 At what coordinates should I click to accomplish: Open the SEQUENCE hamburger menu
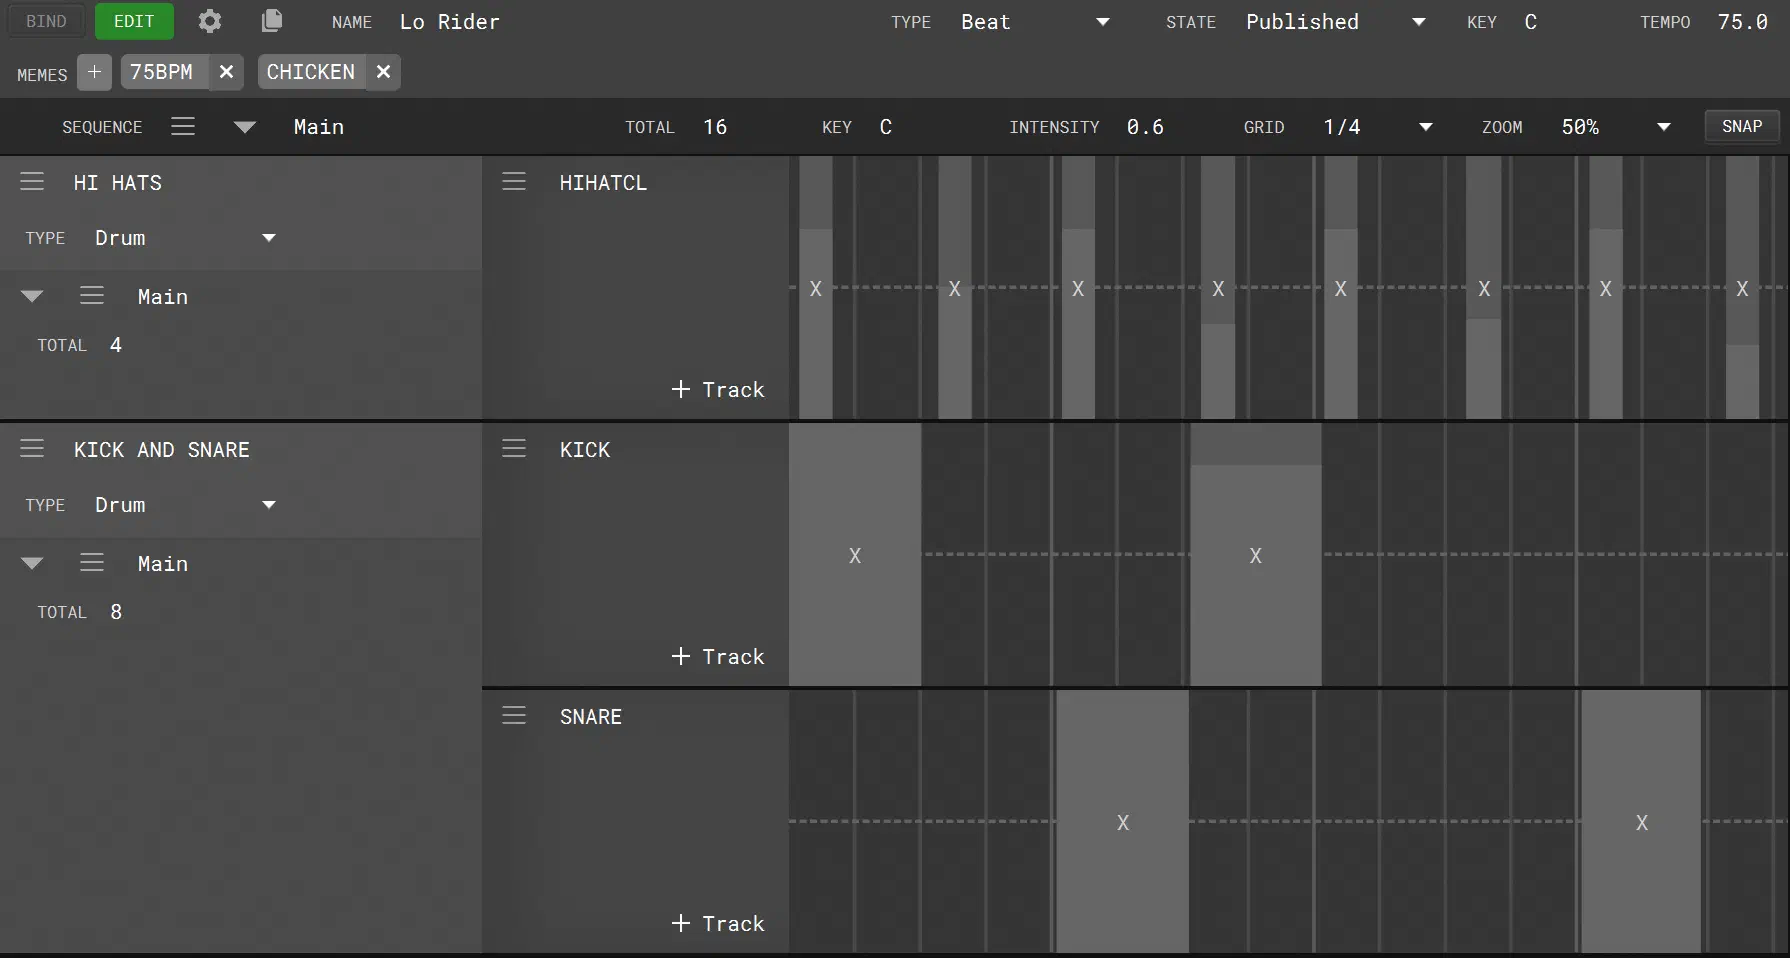point(183,127)
